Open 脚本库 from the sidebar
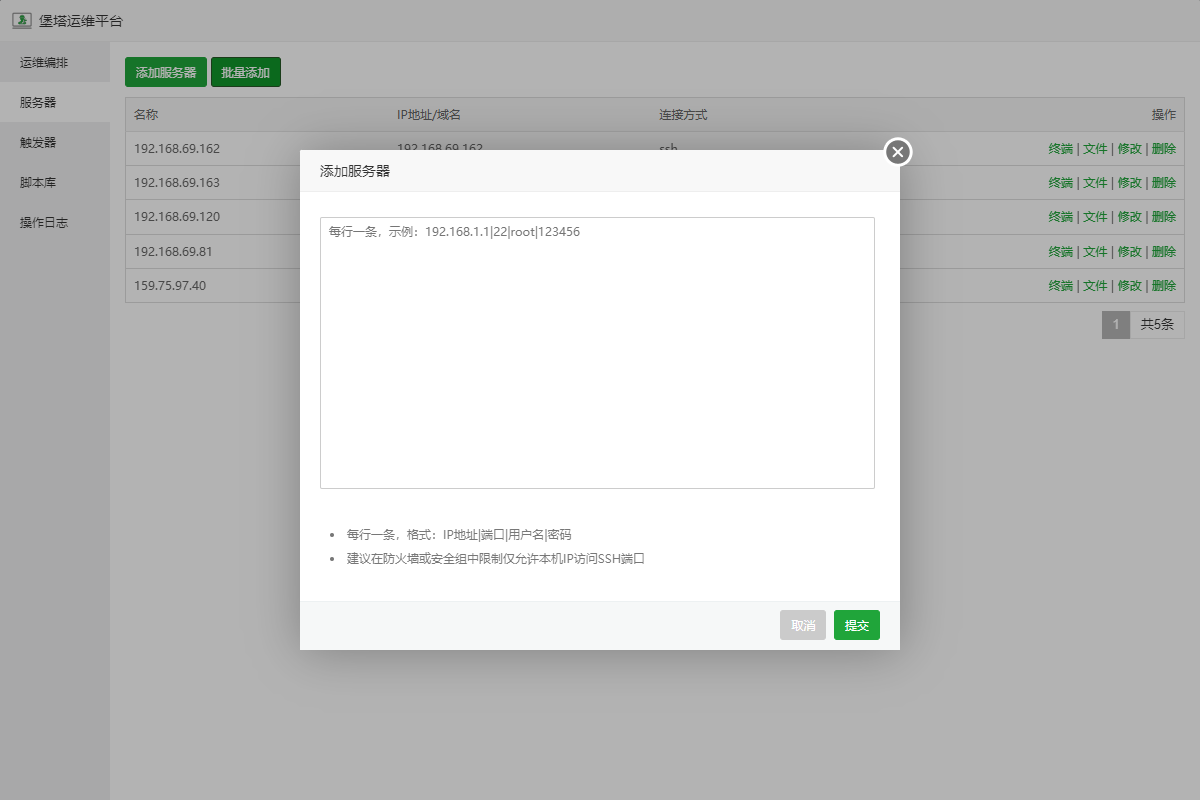 [38, 182]
